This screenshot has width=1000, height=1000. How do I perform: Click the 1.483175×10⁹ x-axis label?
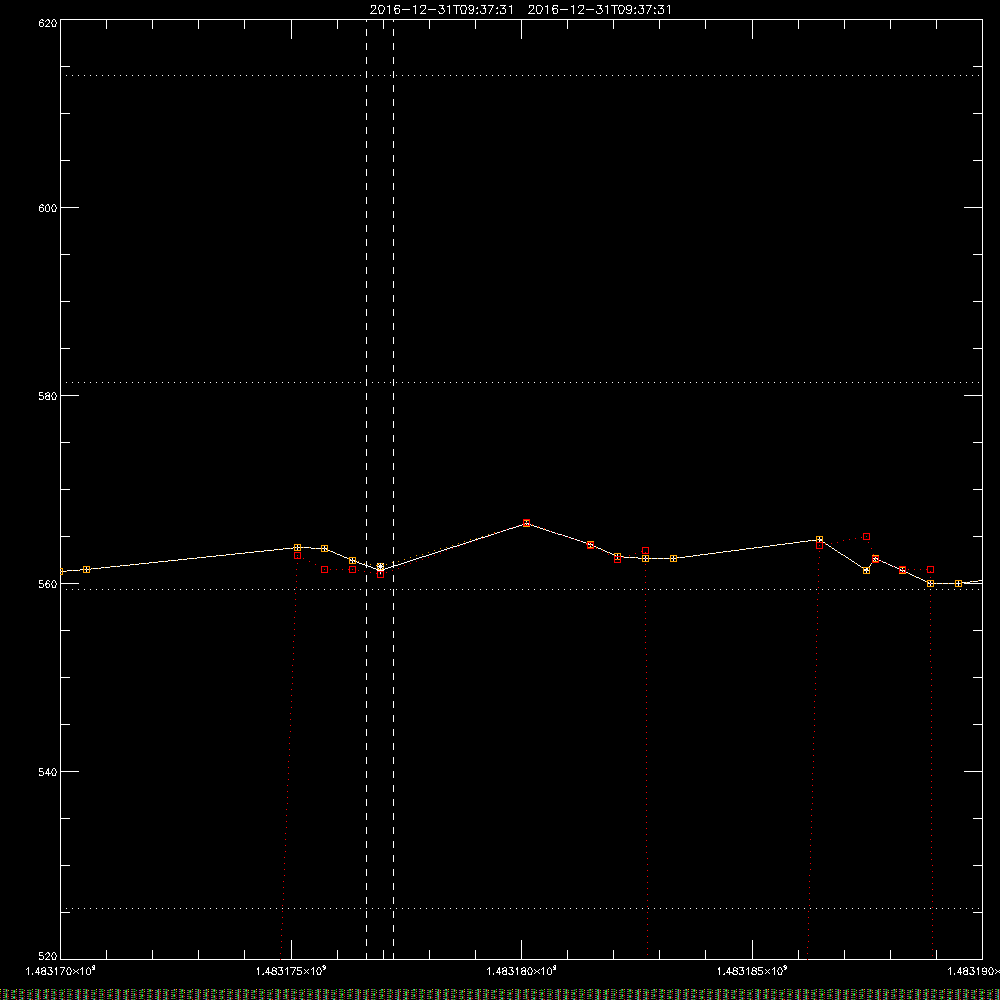point(291,971)
